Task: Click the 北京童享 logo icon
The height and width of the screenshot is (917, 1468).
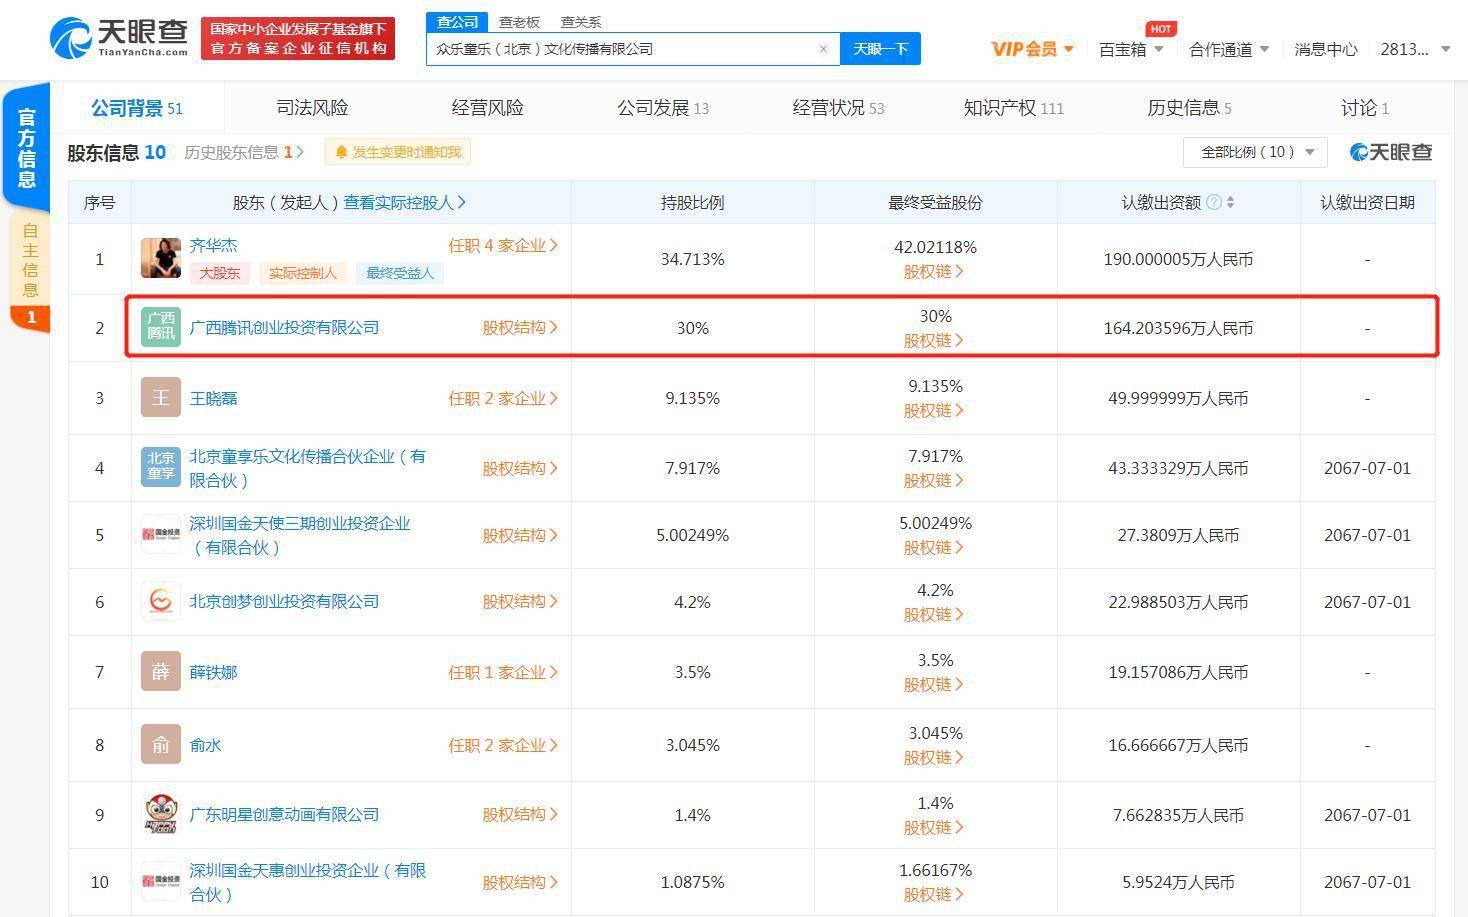Action: pyautogui.click(x=160, y=467)
